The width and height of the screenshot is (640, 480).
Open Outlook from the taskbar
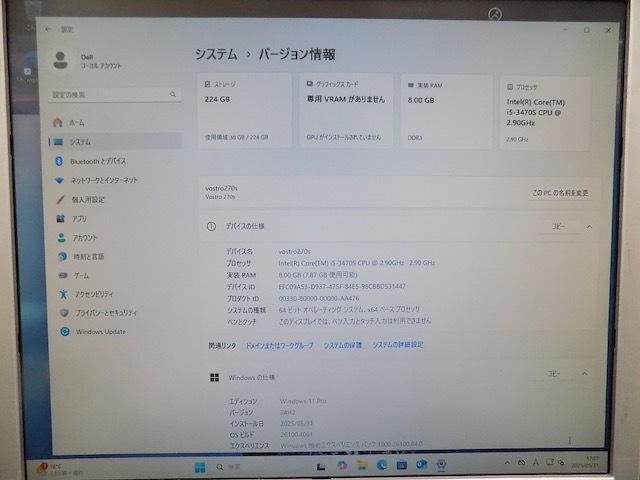[x=421, y=464]
